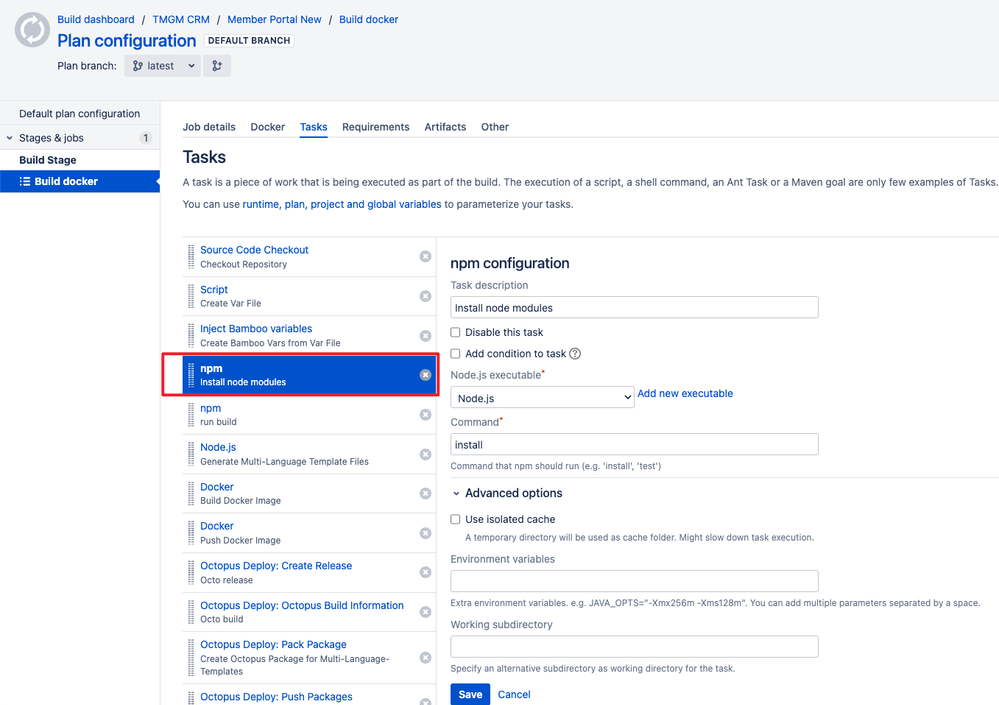Open the Node.js Generate Multi-Language Template task

218,447
